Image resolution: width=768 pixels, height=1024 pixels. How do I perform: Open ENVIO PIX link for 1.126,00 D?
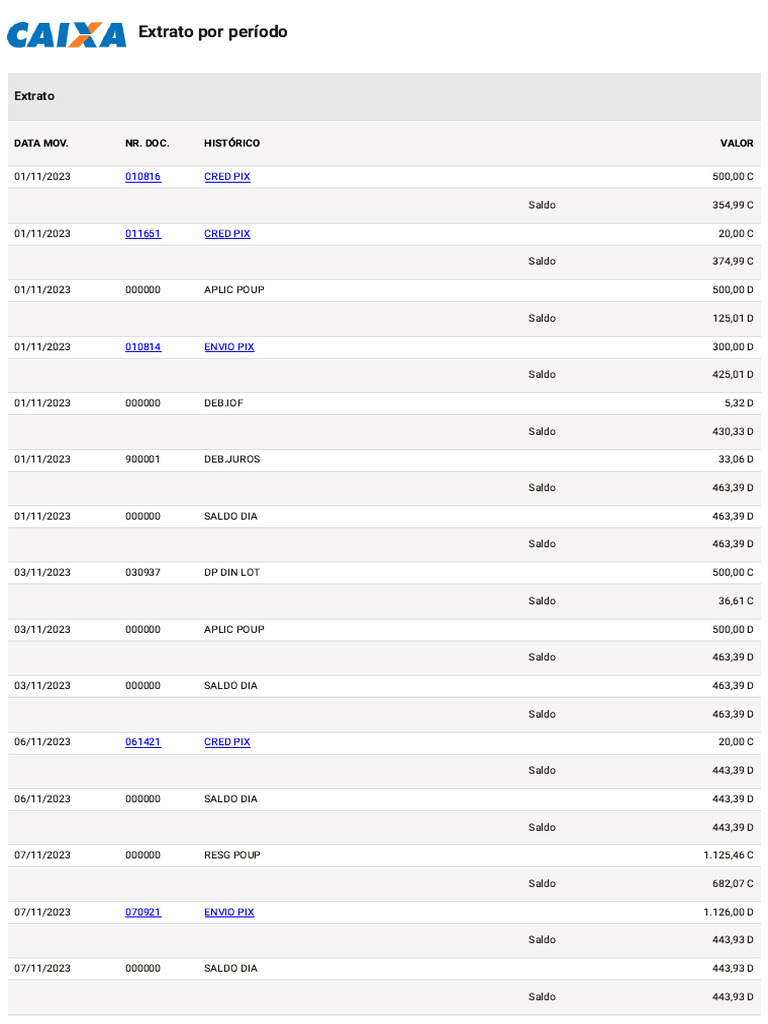[x=229, y=912]
